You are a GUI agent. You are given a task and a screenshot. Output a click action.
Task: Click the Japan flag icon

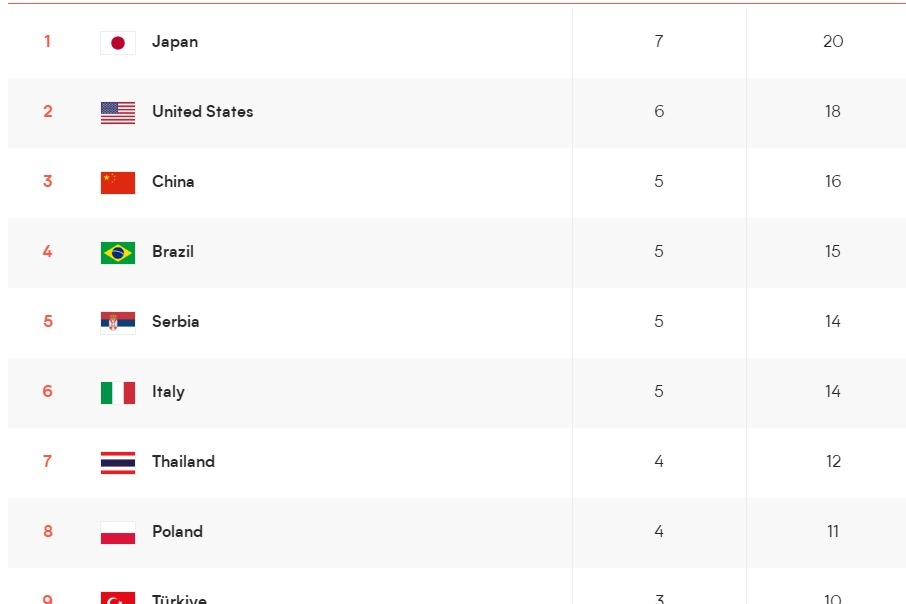click(118, 43)
